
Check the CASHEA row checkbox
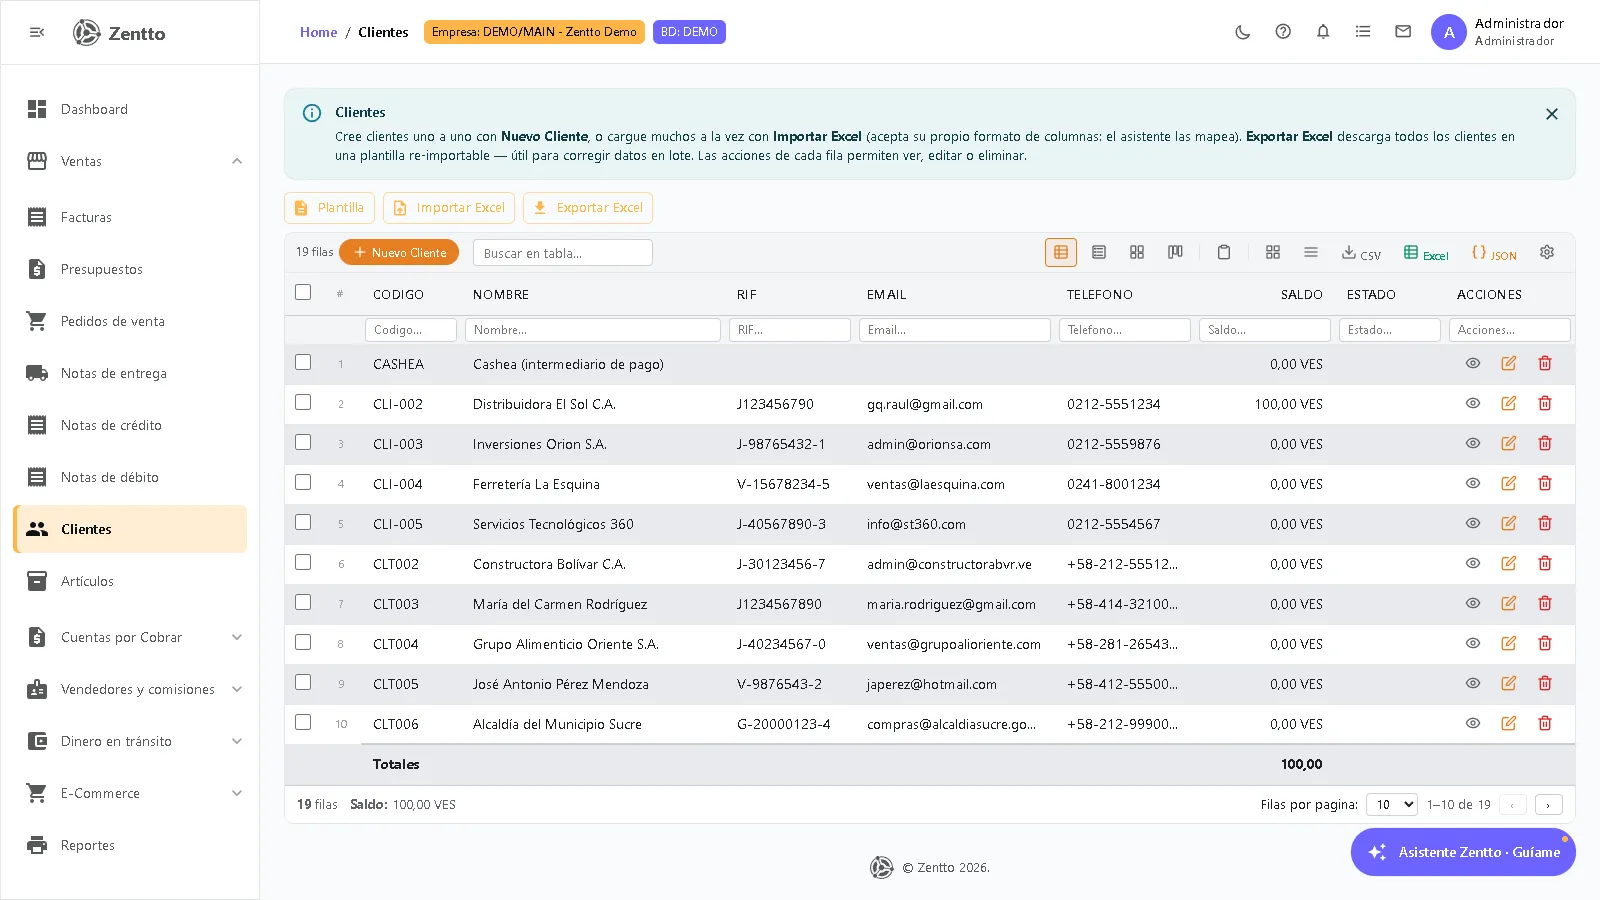coord(303,362)
